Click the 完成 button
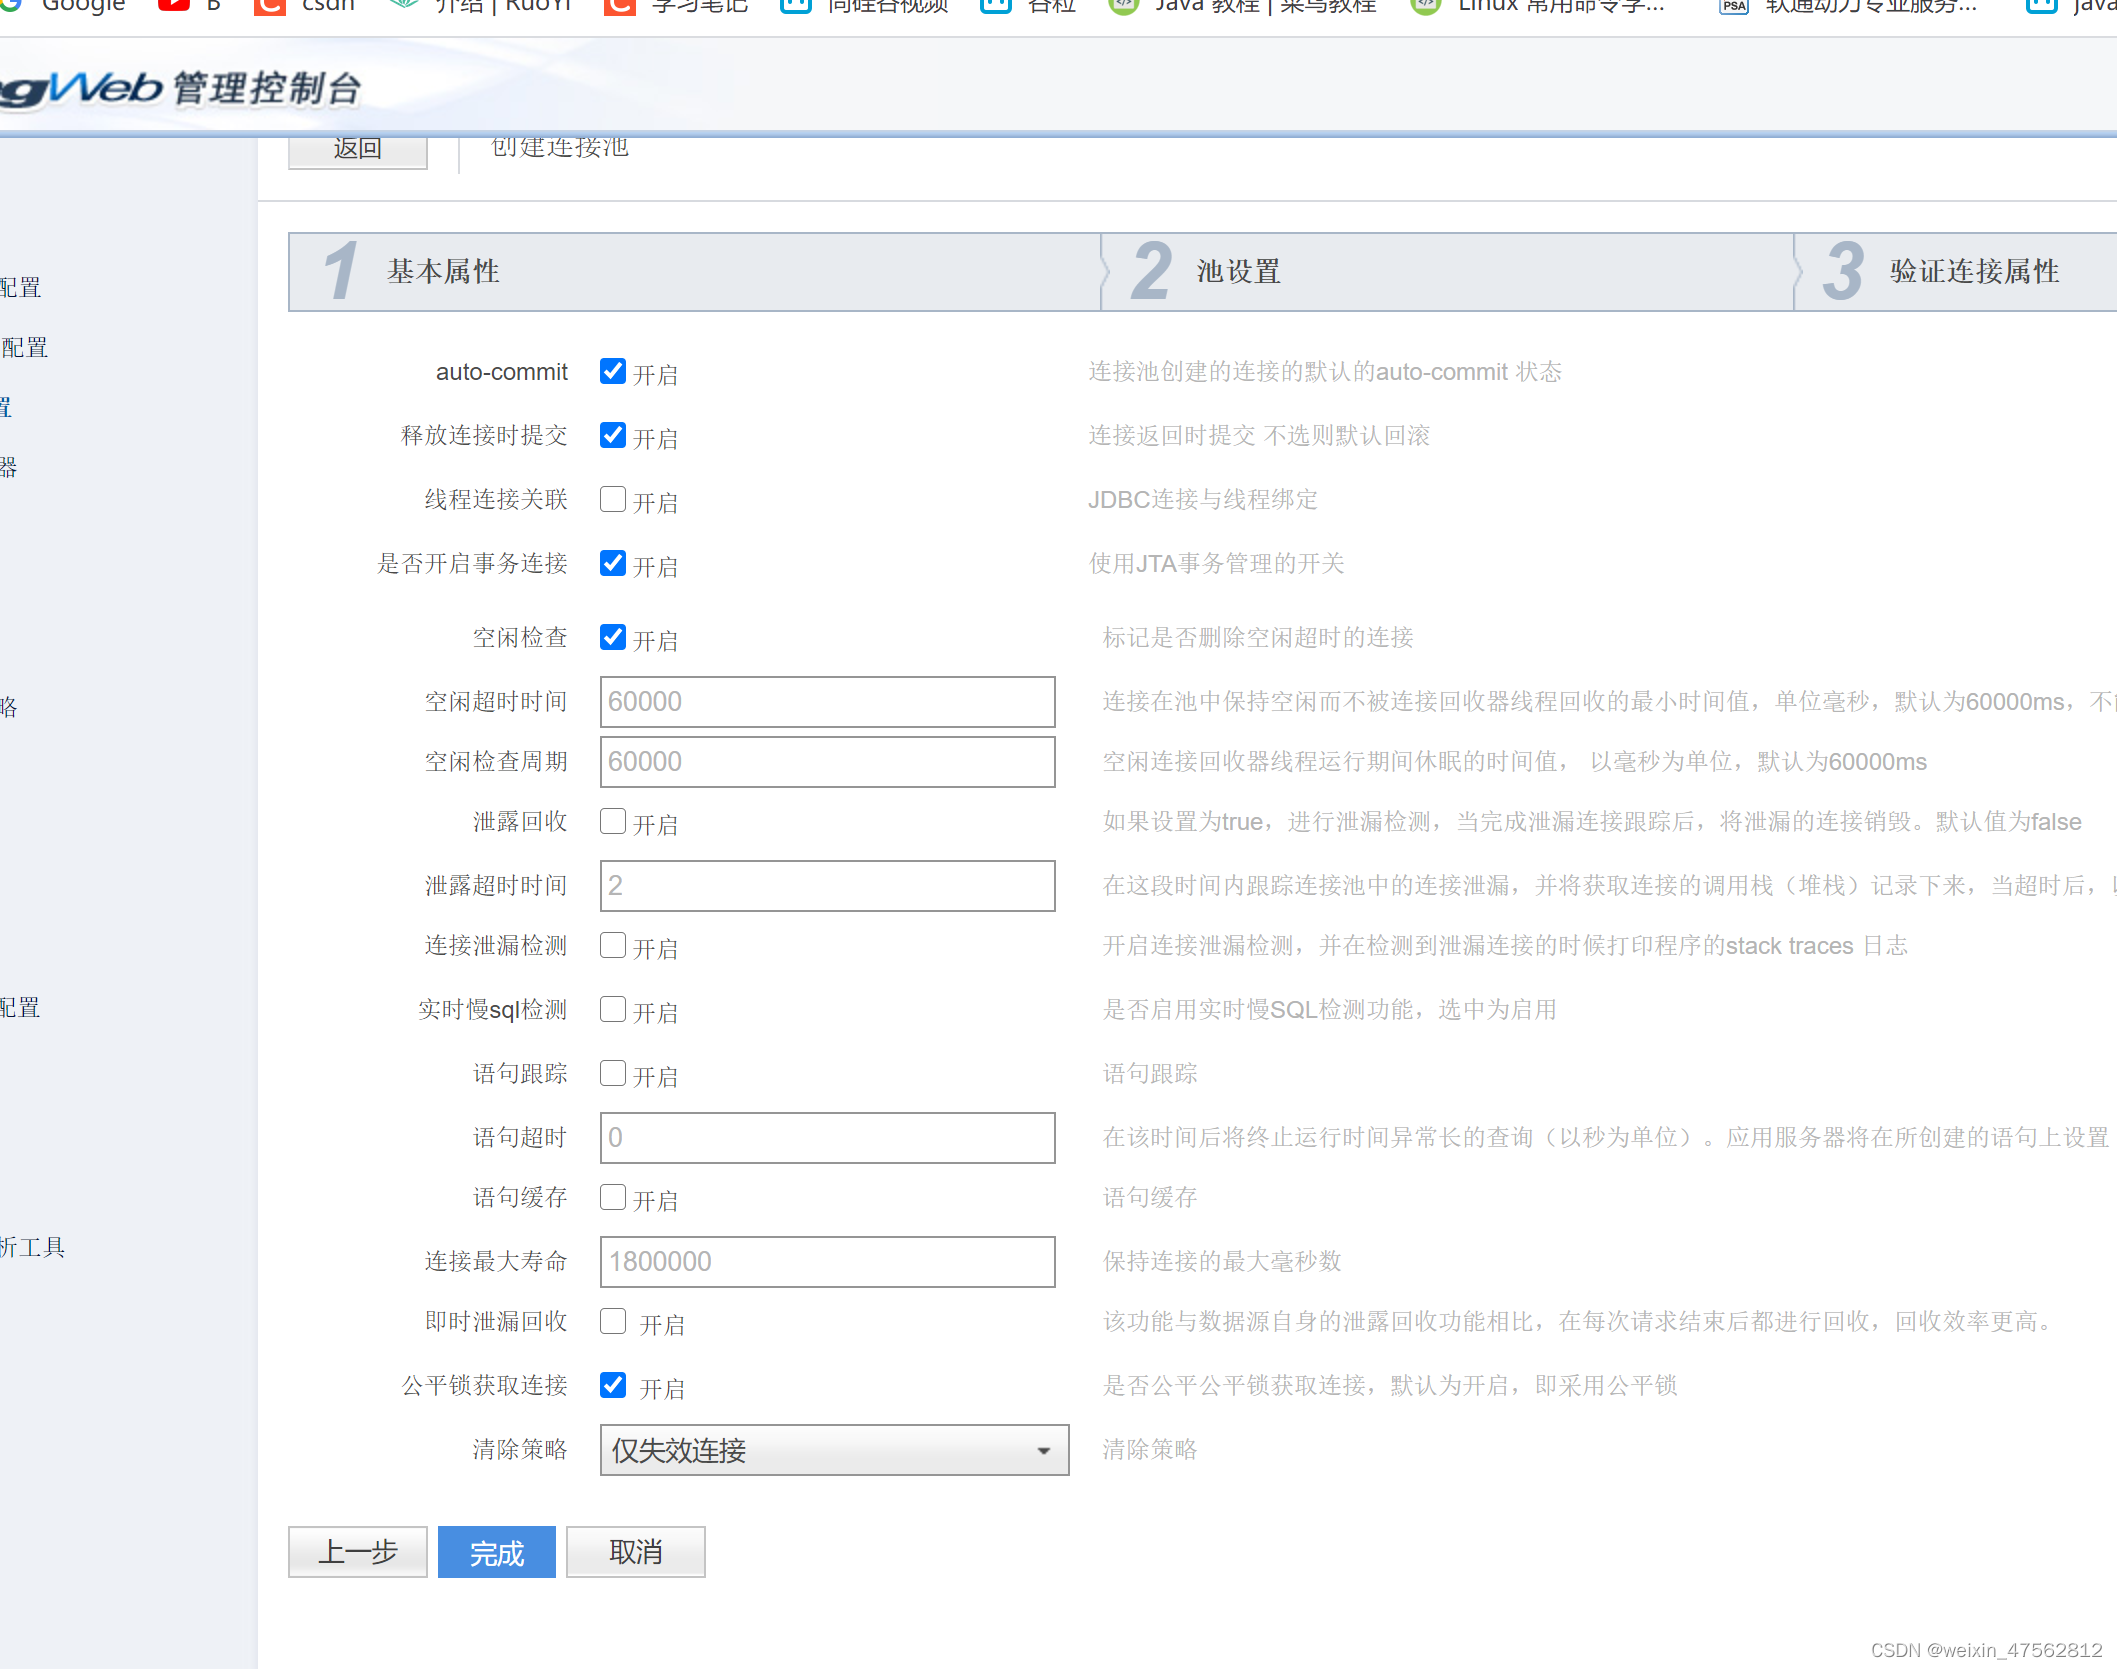 497,1552
